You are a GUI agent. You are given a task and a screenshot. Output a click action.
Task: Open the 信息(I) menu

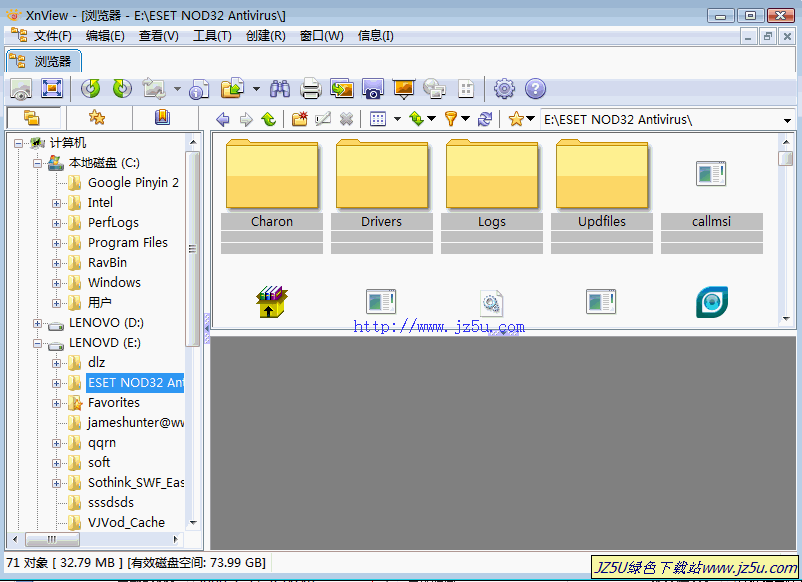pos(375,36)
